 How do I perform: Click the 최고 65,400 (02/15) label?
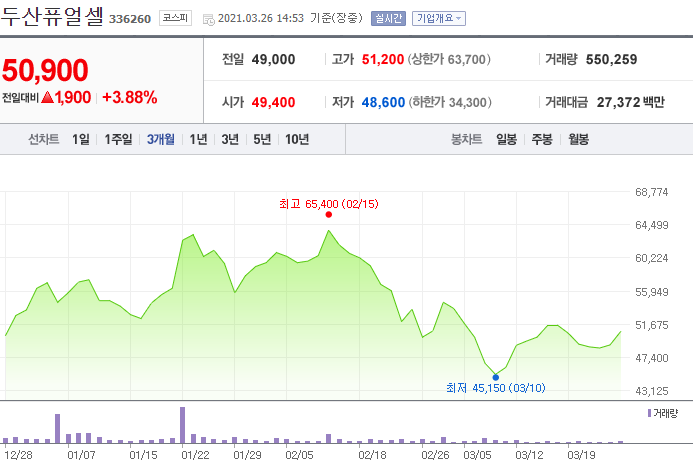(329, 204)
